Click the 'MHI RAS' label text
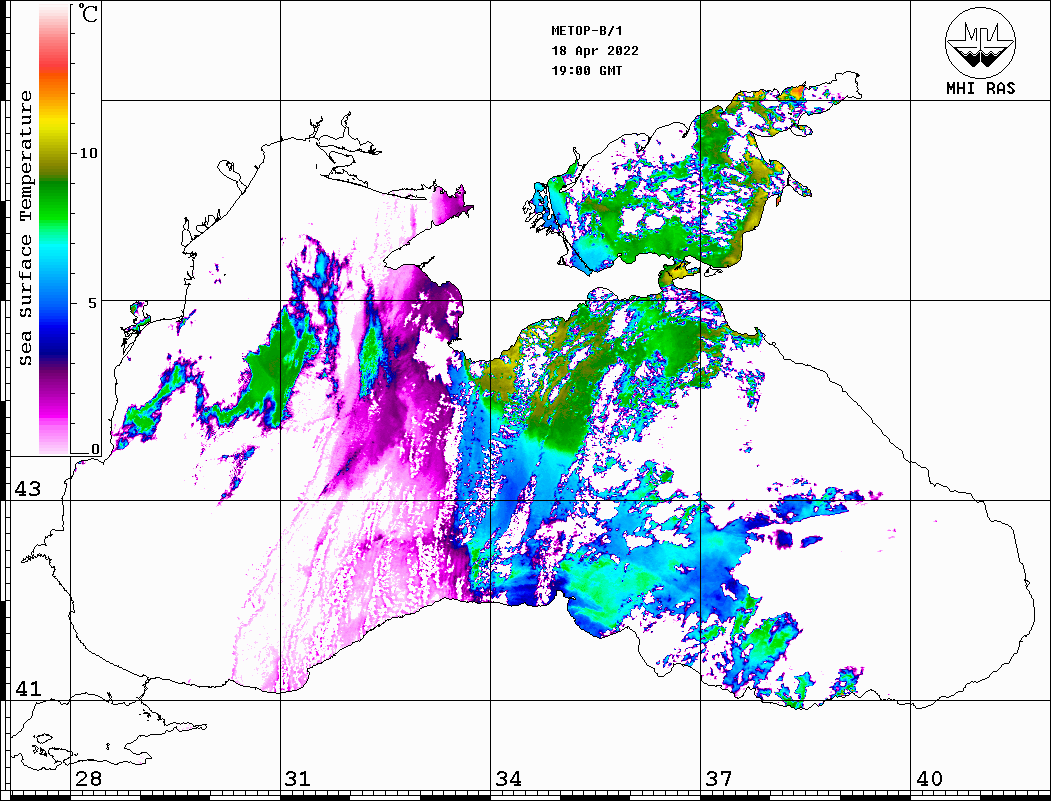Viewport: 1051px width, 801px height. pyautogui.click(x=980, y=88)
